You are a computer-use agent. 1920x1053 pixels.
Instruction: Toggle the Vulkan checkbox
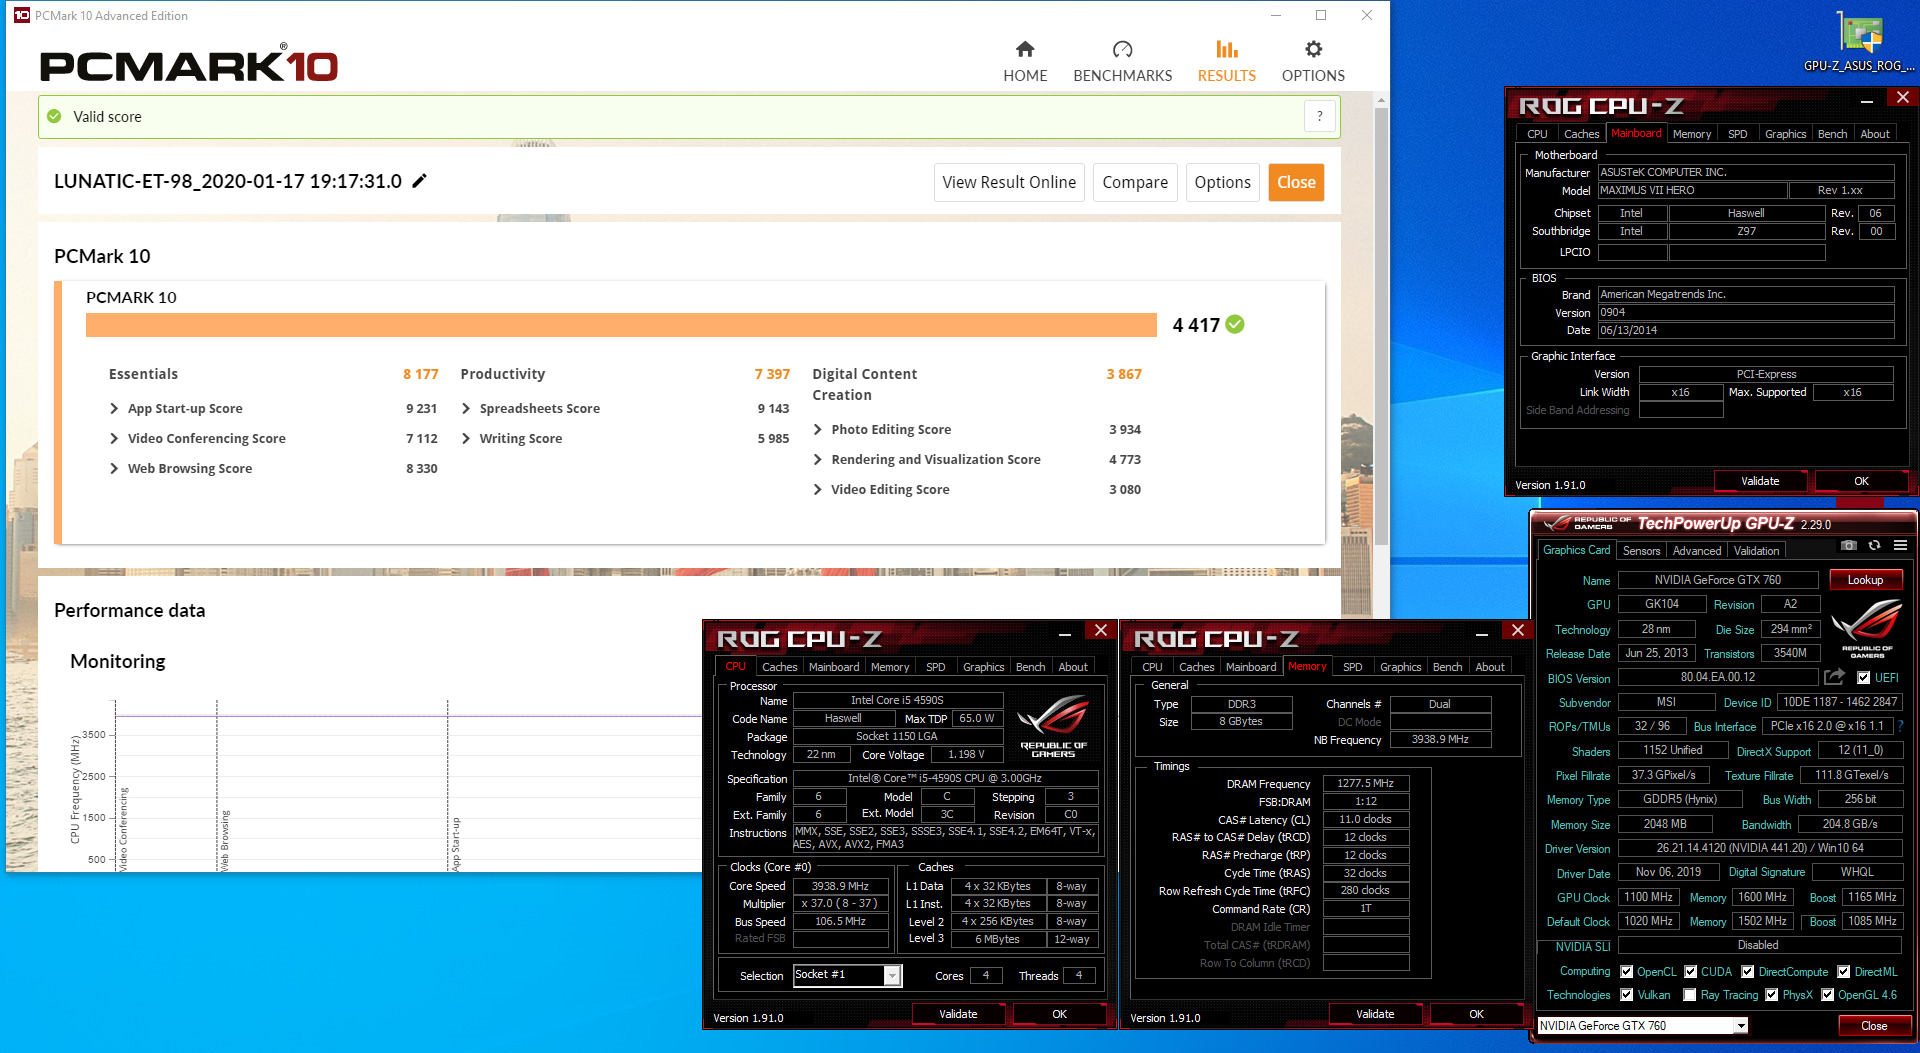(x=1627, y=995)
